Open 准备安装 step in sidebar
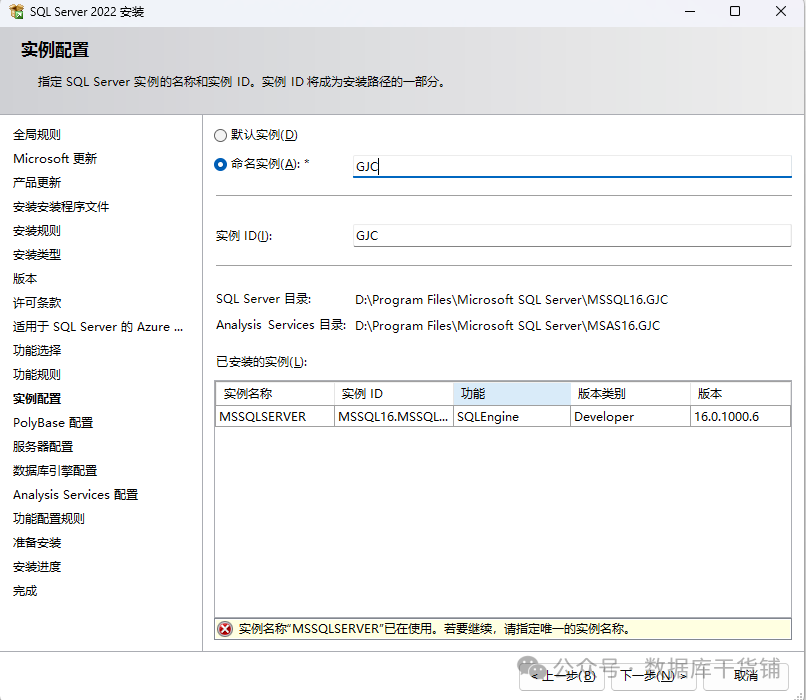 37,543
